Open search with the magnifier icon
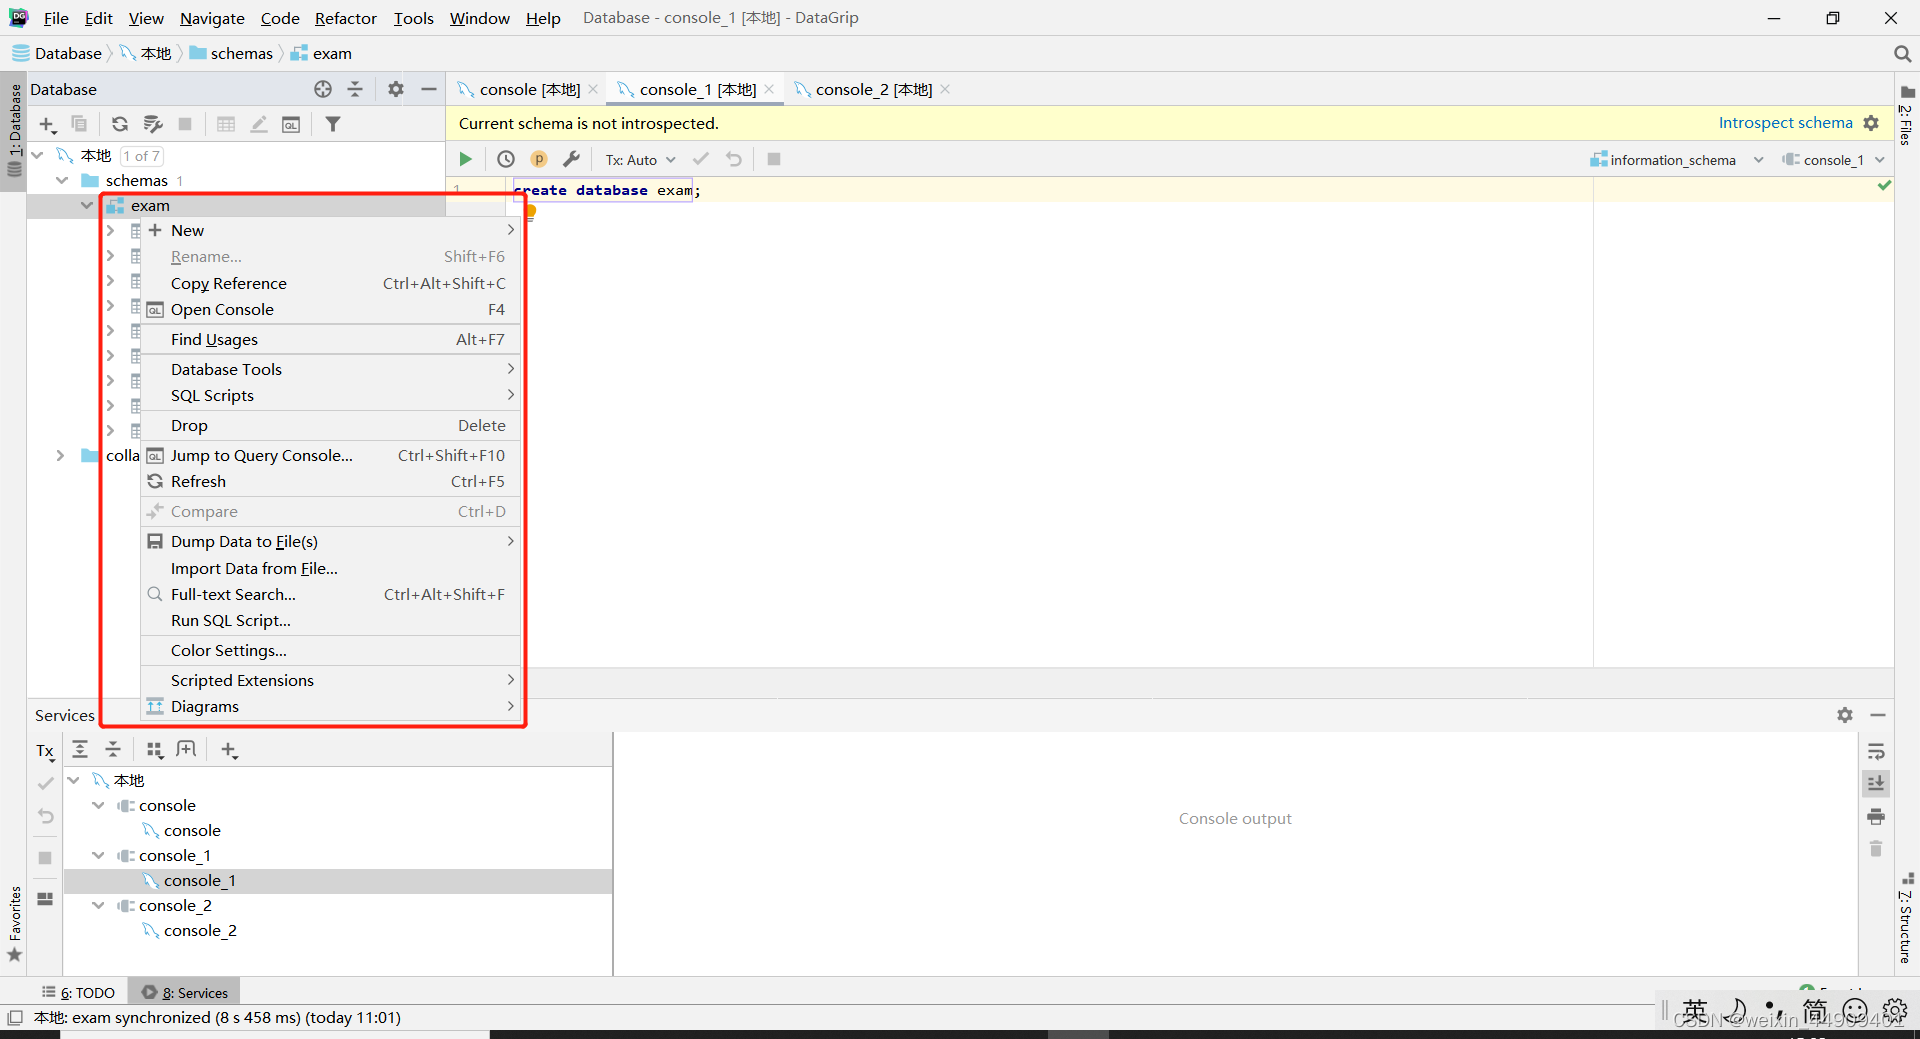Viewport: 1920px width, 1039px height. click(1902, 54)
